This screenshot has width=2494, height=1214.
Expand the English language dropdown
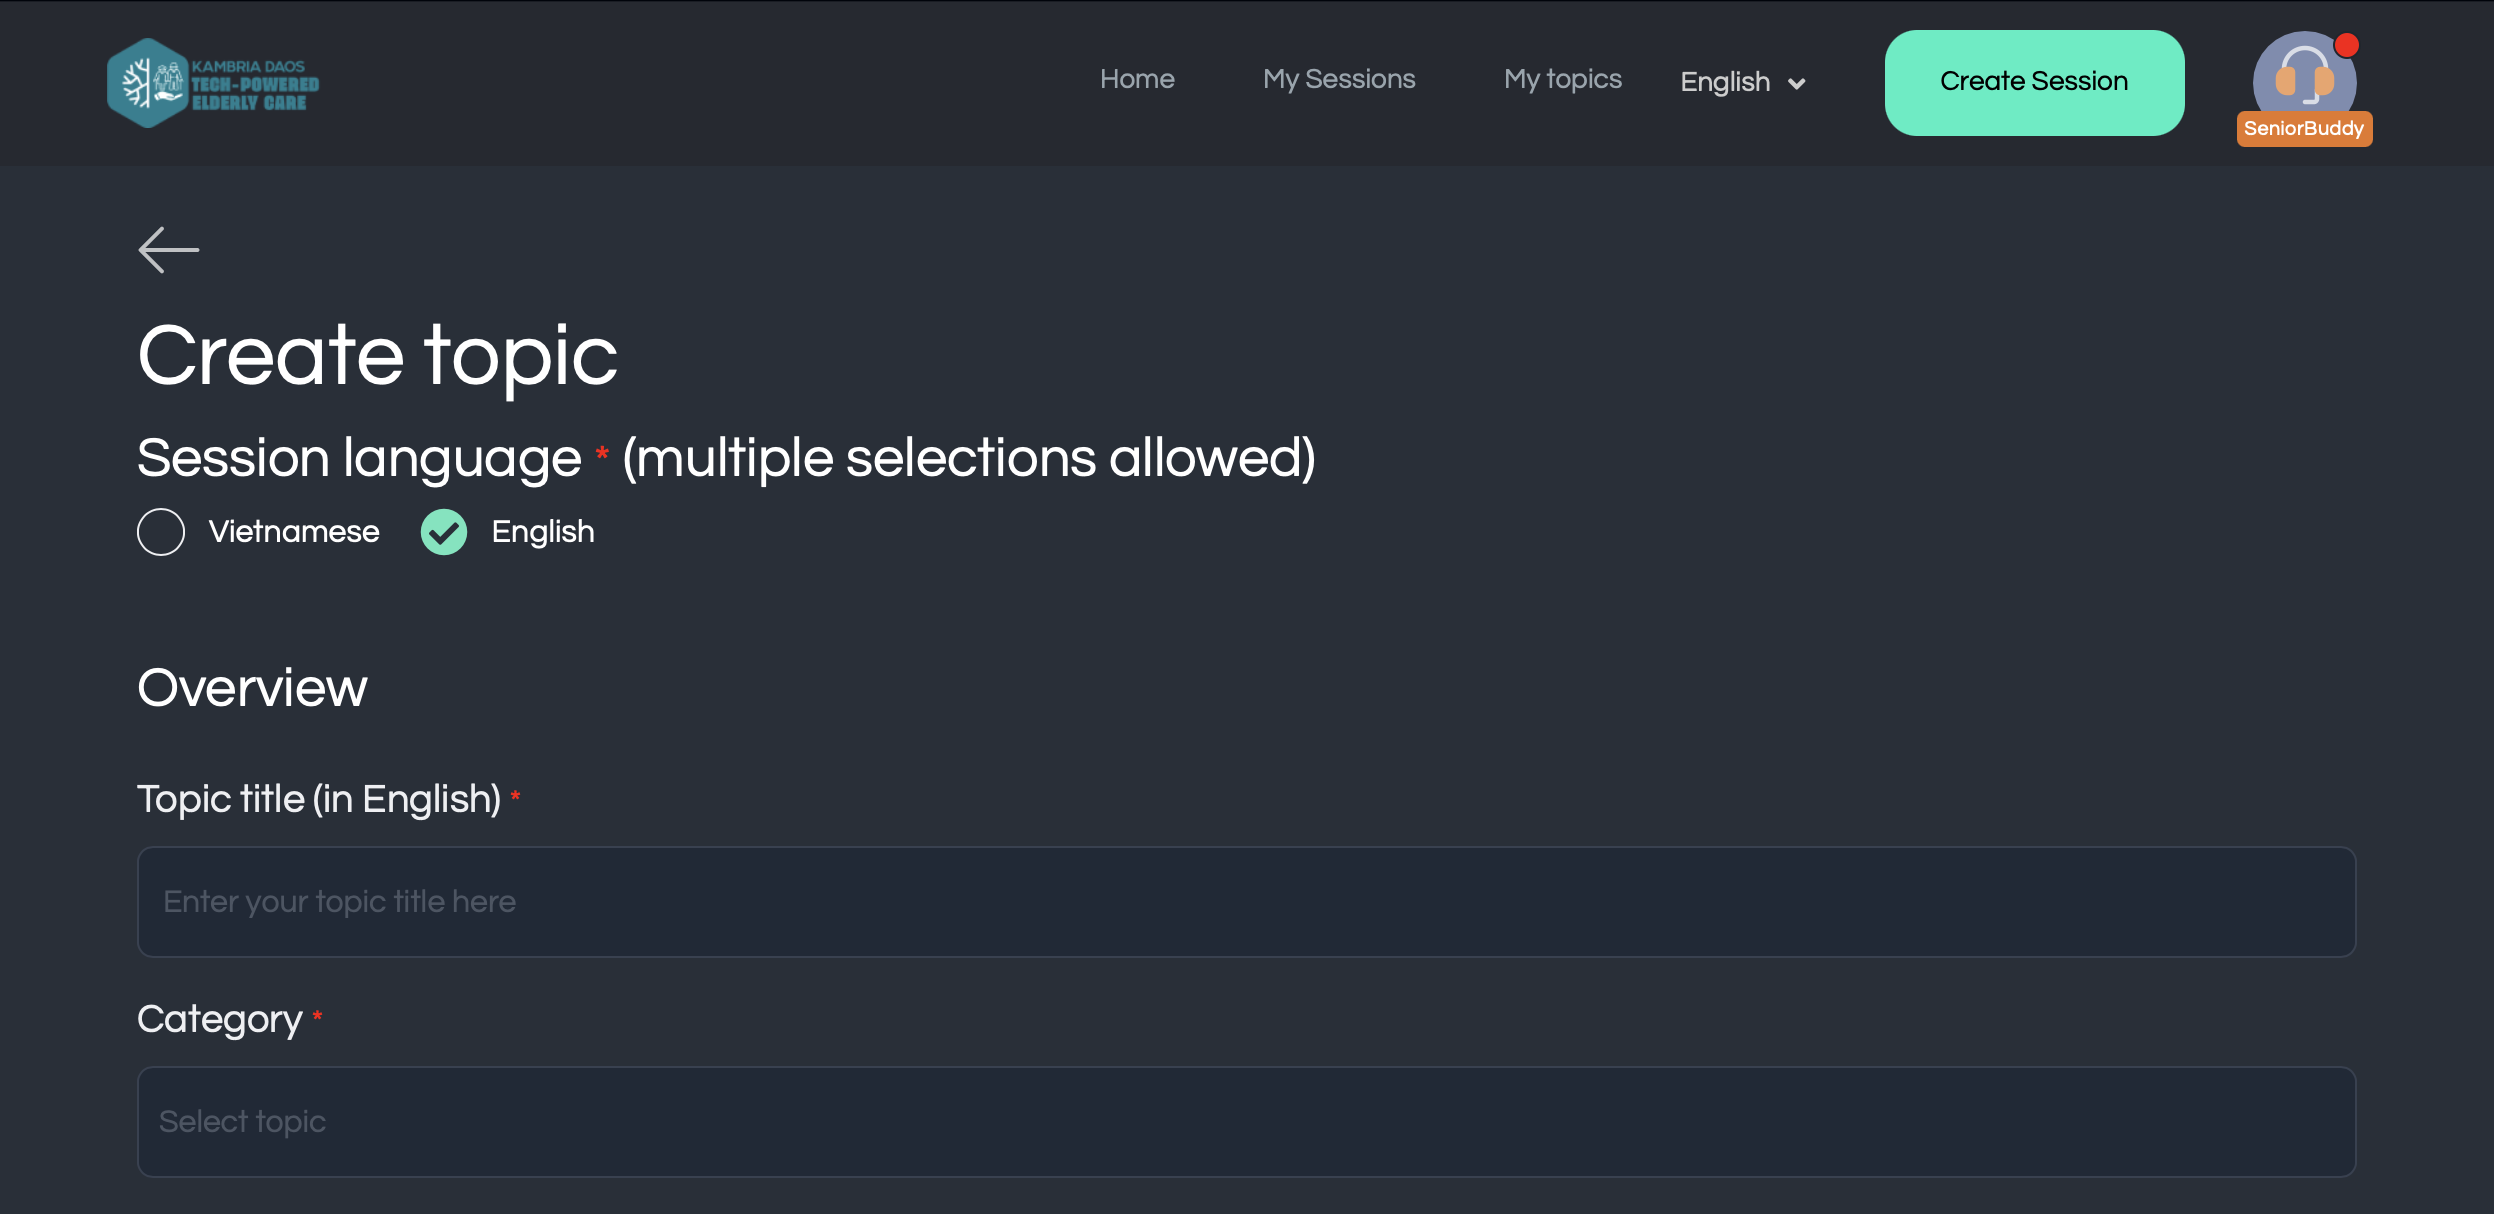[x=1742, y=82]
